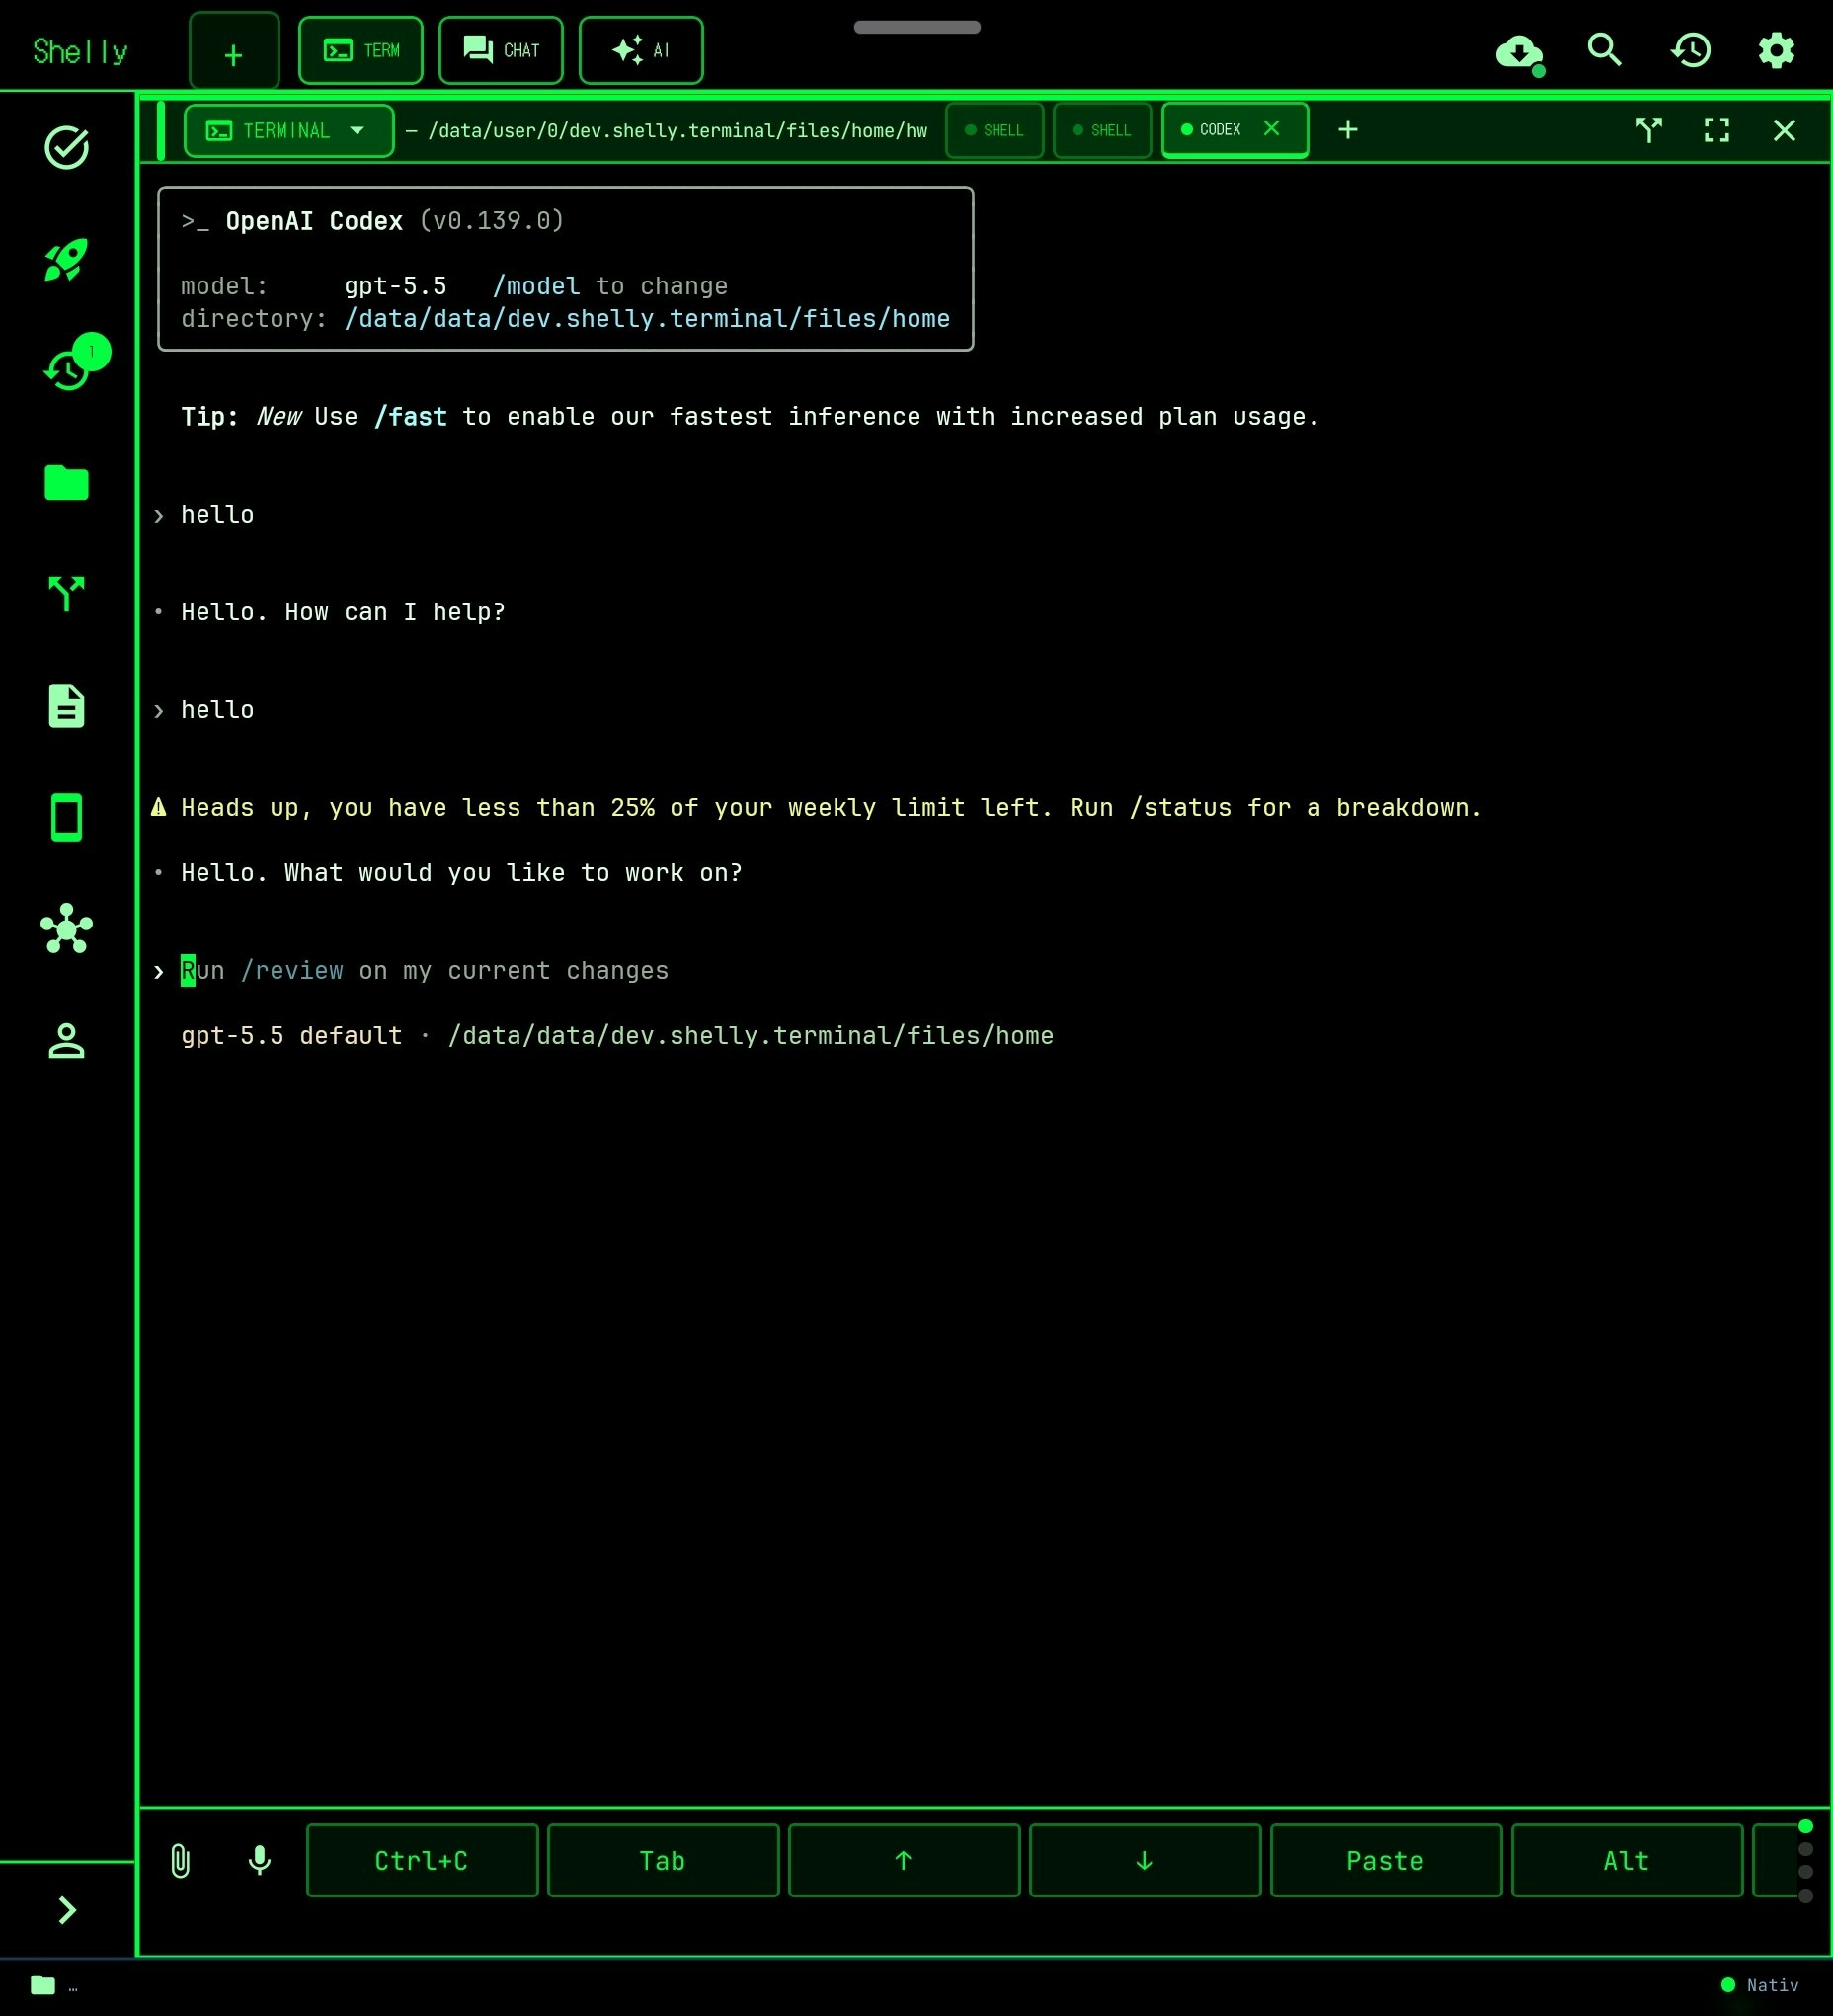Open the file browser folder icon in sidebar
The height and width of the screenshot is (2016, 1833).
tap(67, 483)
